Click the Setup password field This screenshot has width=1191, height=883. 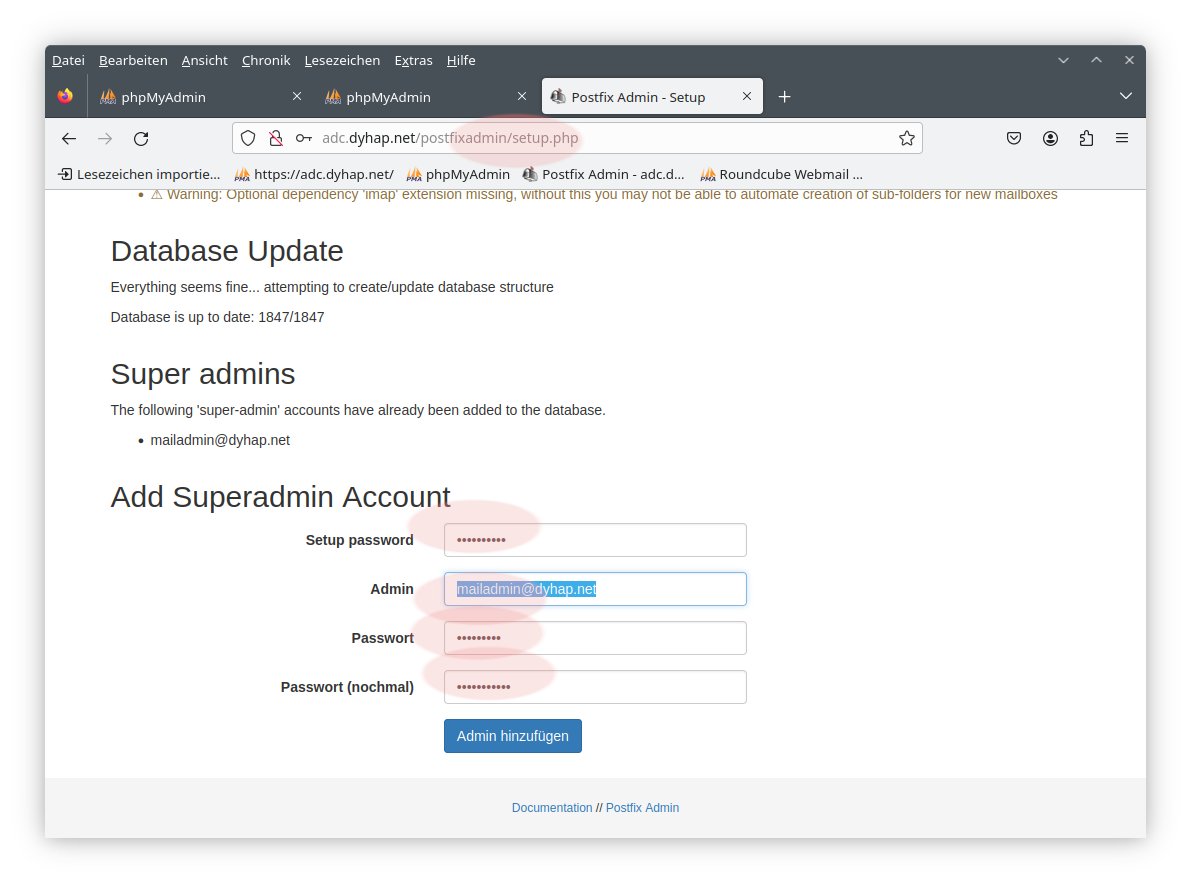[595, 540]
